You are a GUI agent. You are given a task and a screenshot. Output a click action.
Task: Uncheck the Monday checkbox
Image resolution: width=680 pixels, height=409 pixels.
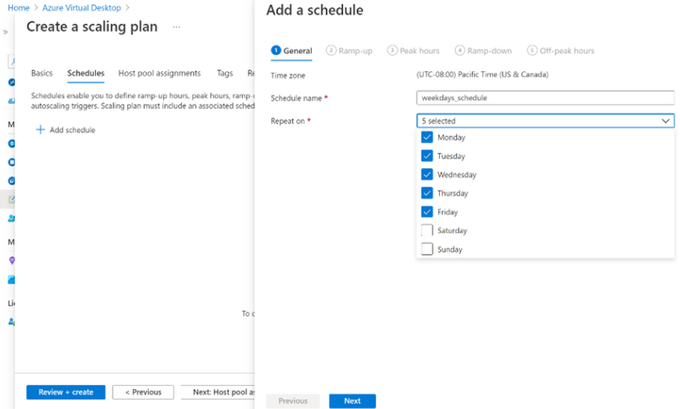click(x=427, y=137)
